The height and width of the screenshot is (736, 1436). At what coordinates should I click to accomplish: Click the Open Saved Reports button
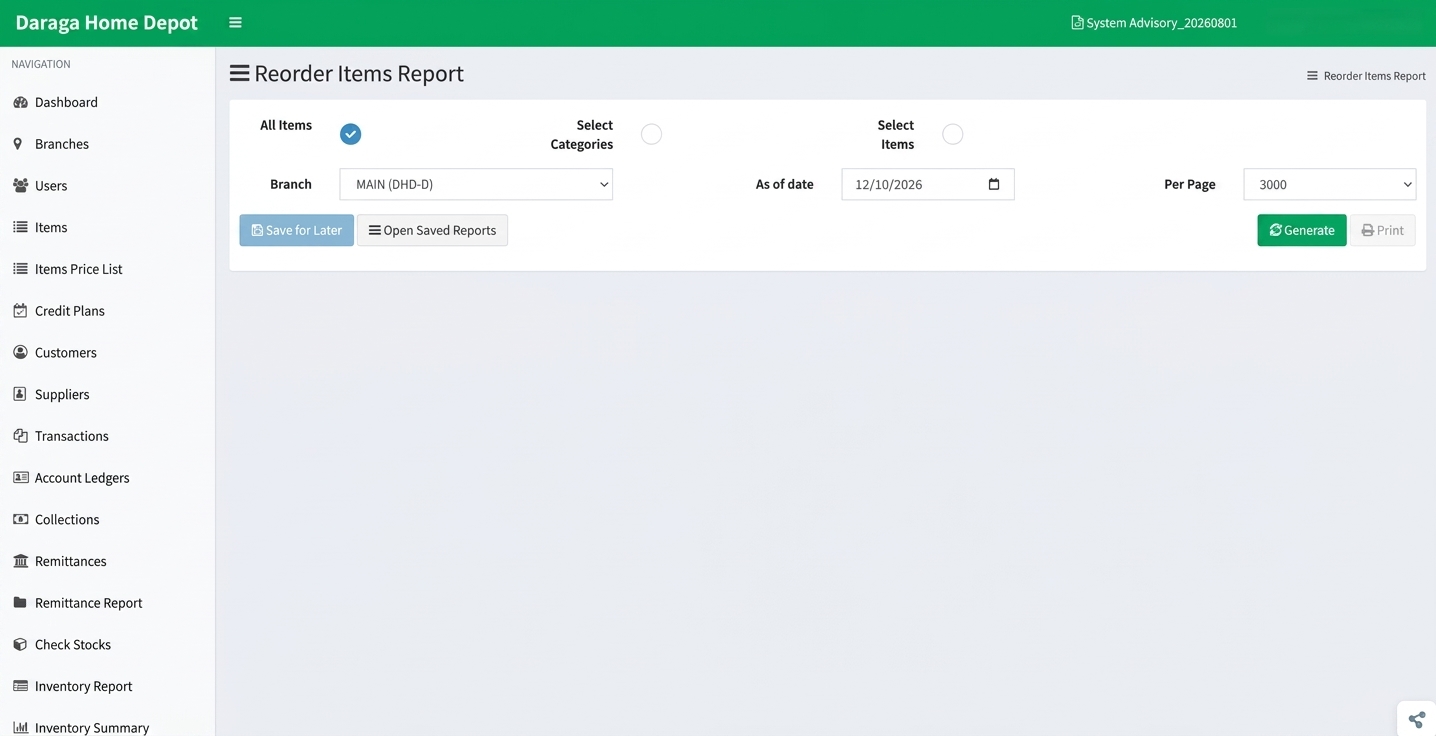(432, 230)
